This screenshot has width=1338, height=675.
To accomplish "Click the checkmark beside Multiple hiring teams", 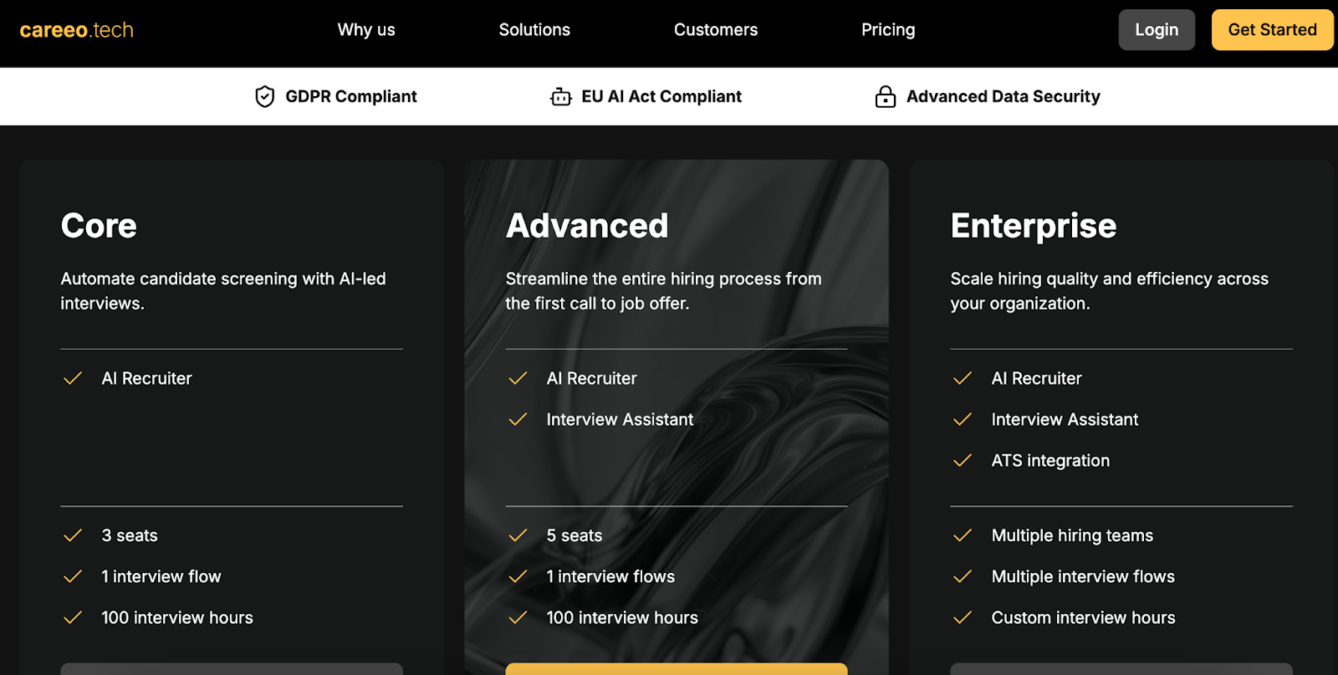I will point(962,535).
